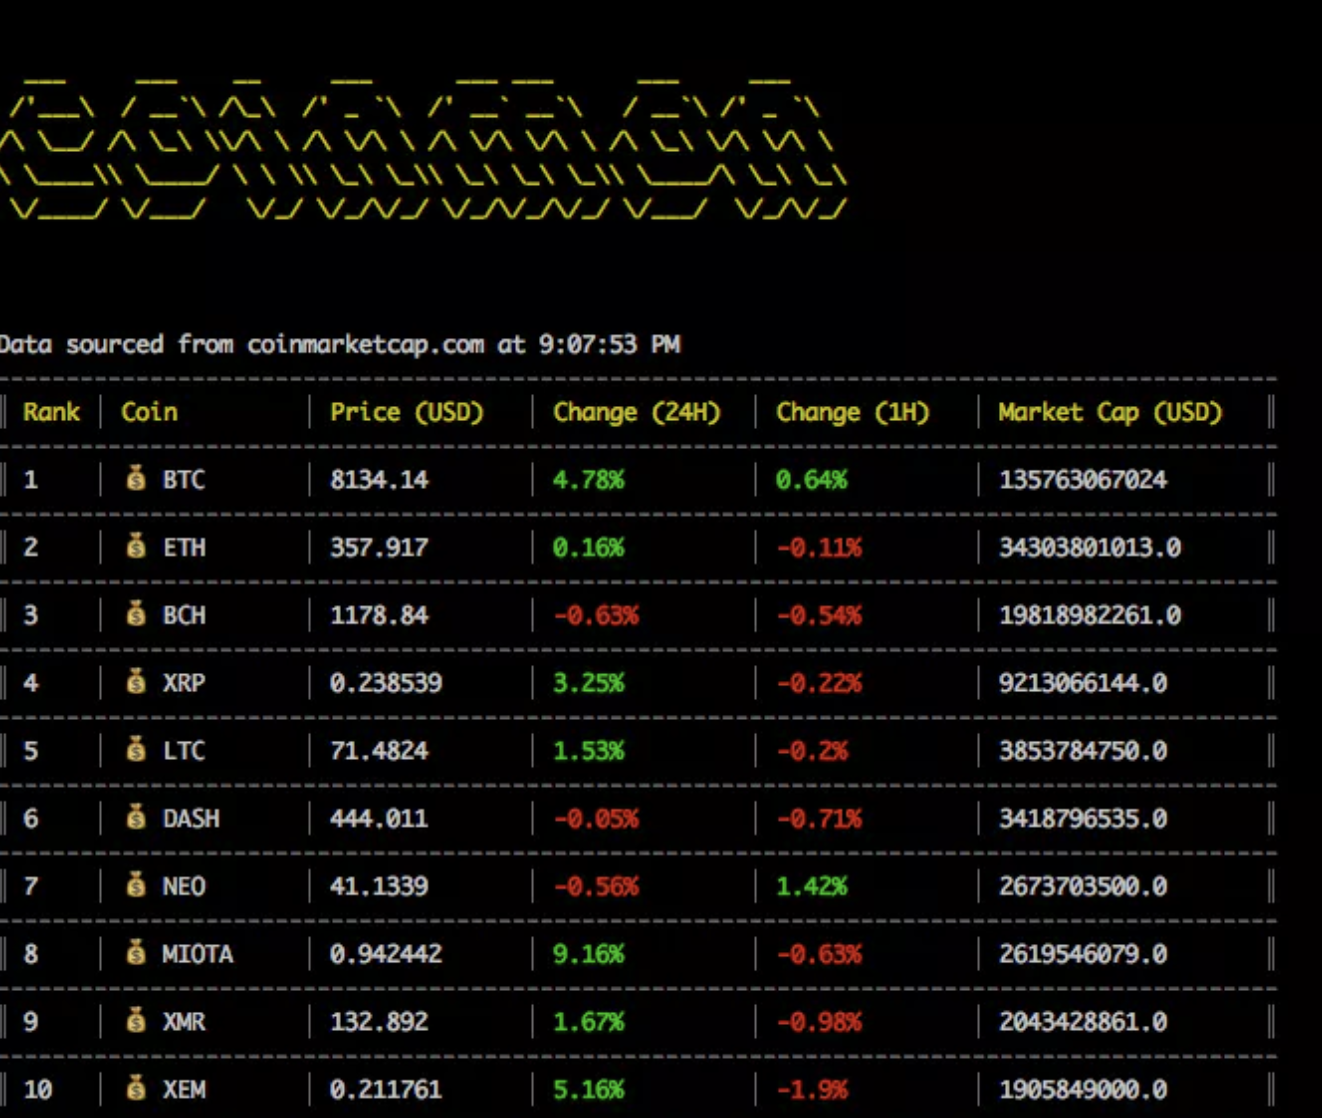
Task: Select the XMR coin symbol
Action: (184, 1022)
